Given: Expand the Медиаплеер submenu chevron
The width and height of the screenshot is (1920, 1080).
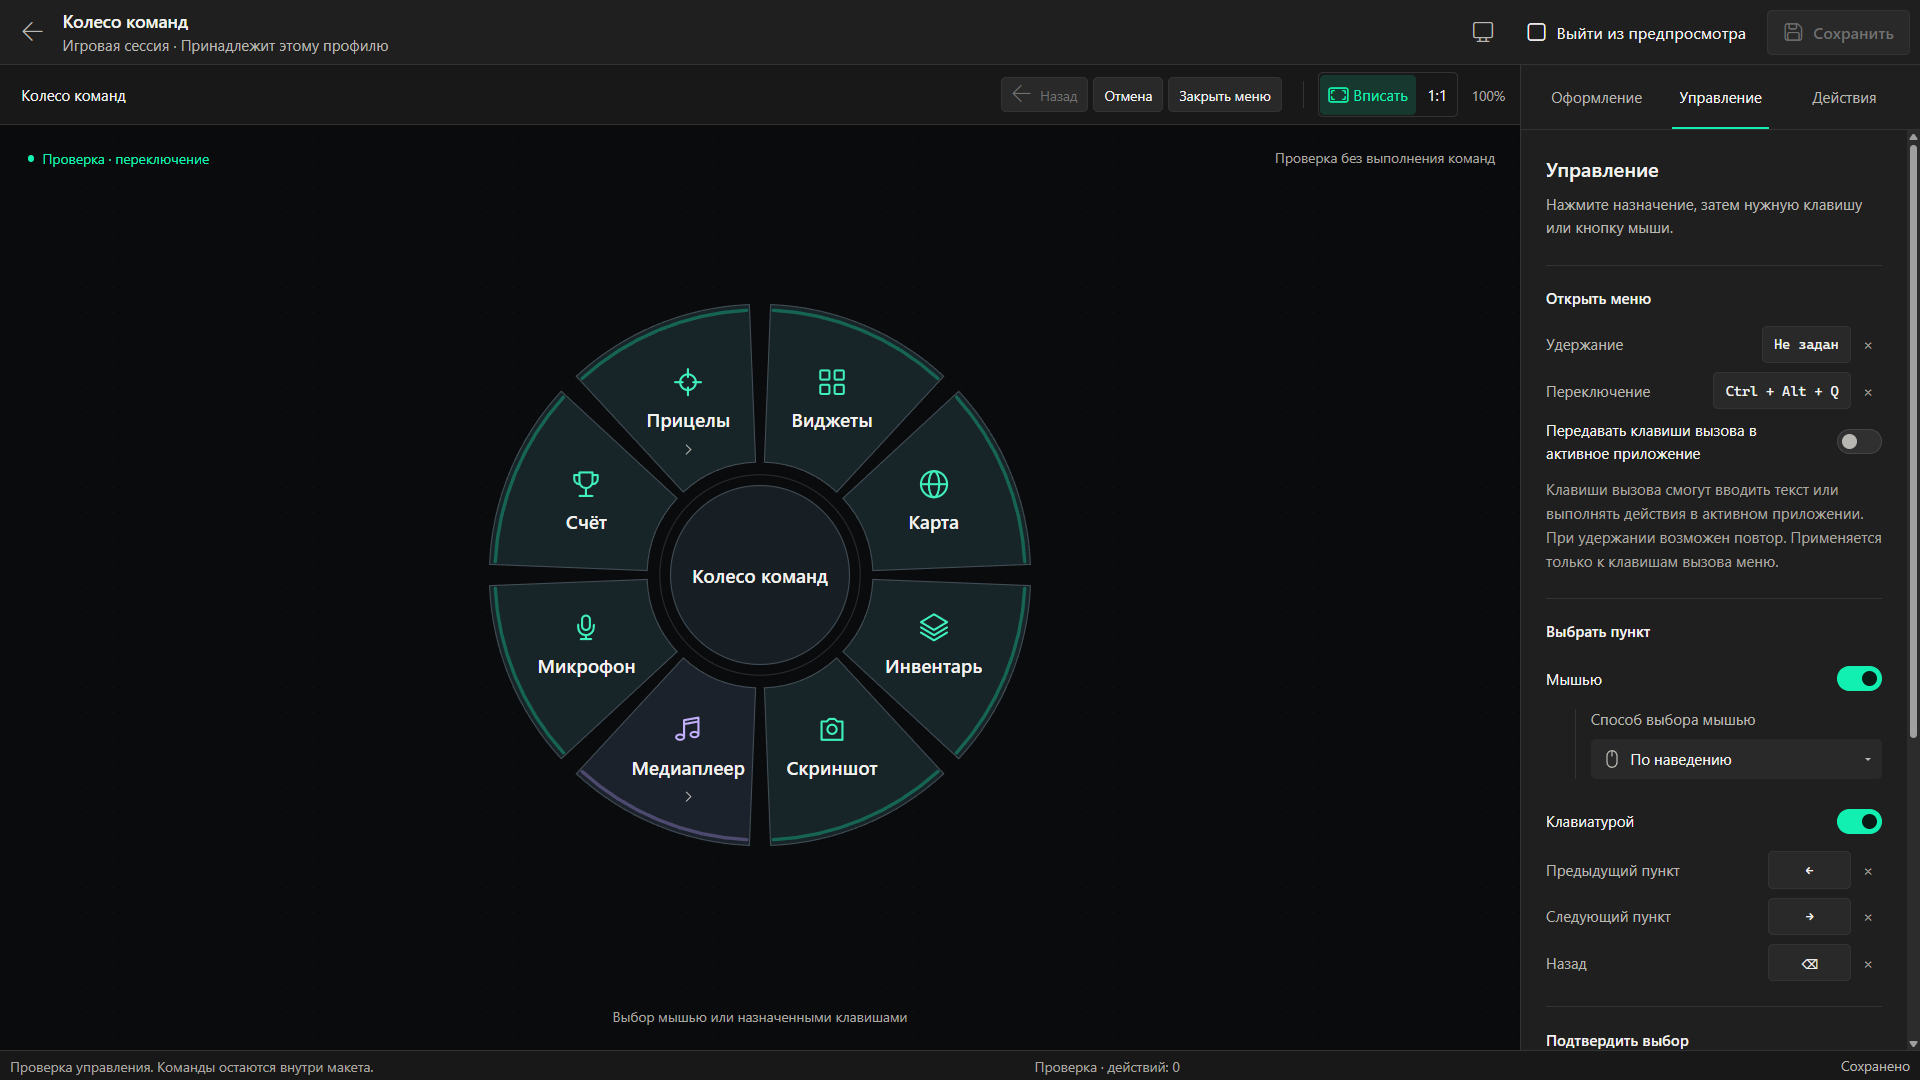Looking at the screenshot, I should (688, 797).
